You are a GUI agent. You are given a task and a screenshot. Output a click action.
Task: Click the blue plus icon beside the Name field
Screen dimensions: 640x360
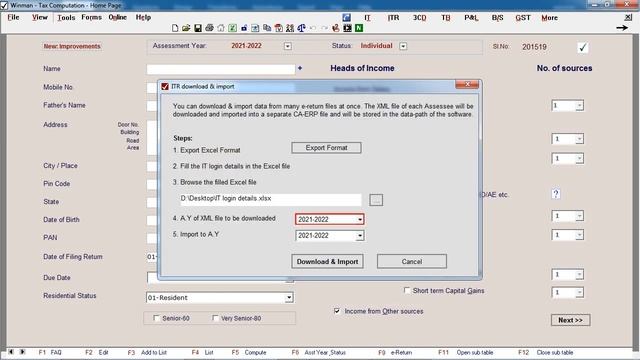tap(300, 68)
